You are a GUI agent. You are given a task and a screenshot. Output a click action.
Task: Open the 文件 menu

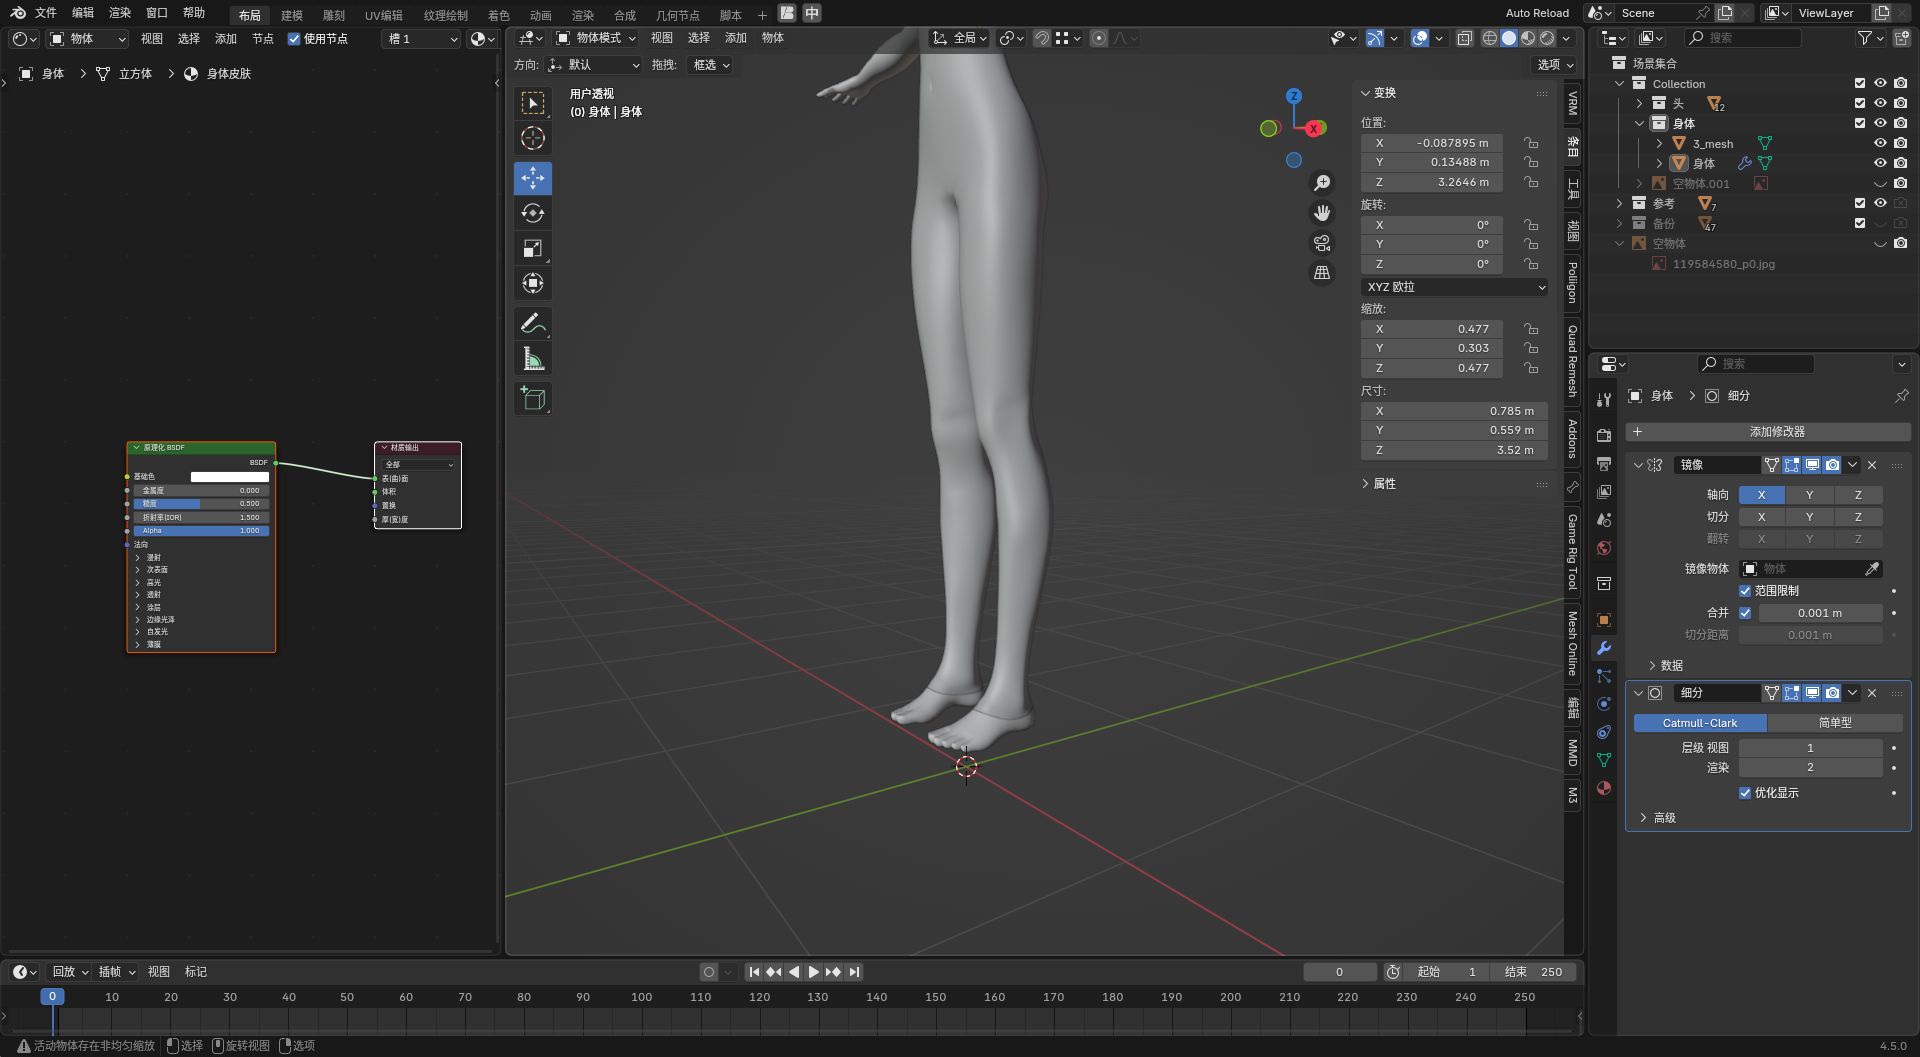click(x=46, y=13)
